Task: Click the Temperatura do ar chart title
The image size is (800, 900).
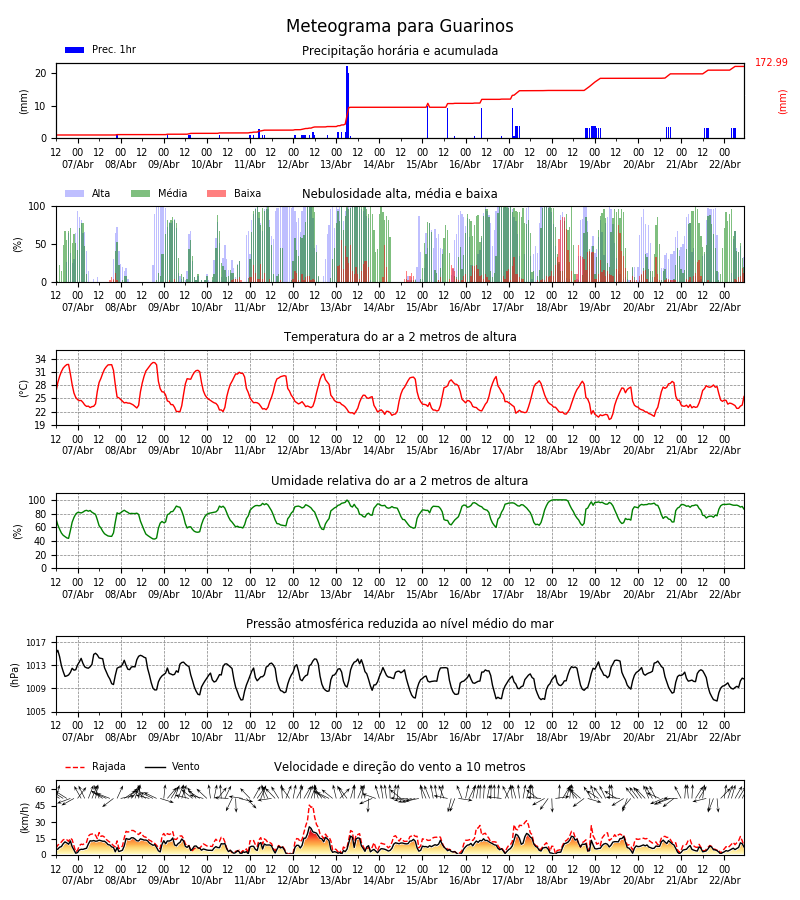Action: pos(400,337)
